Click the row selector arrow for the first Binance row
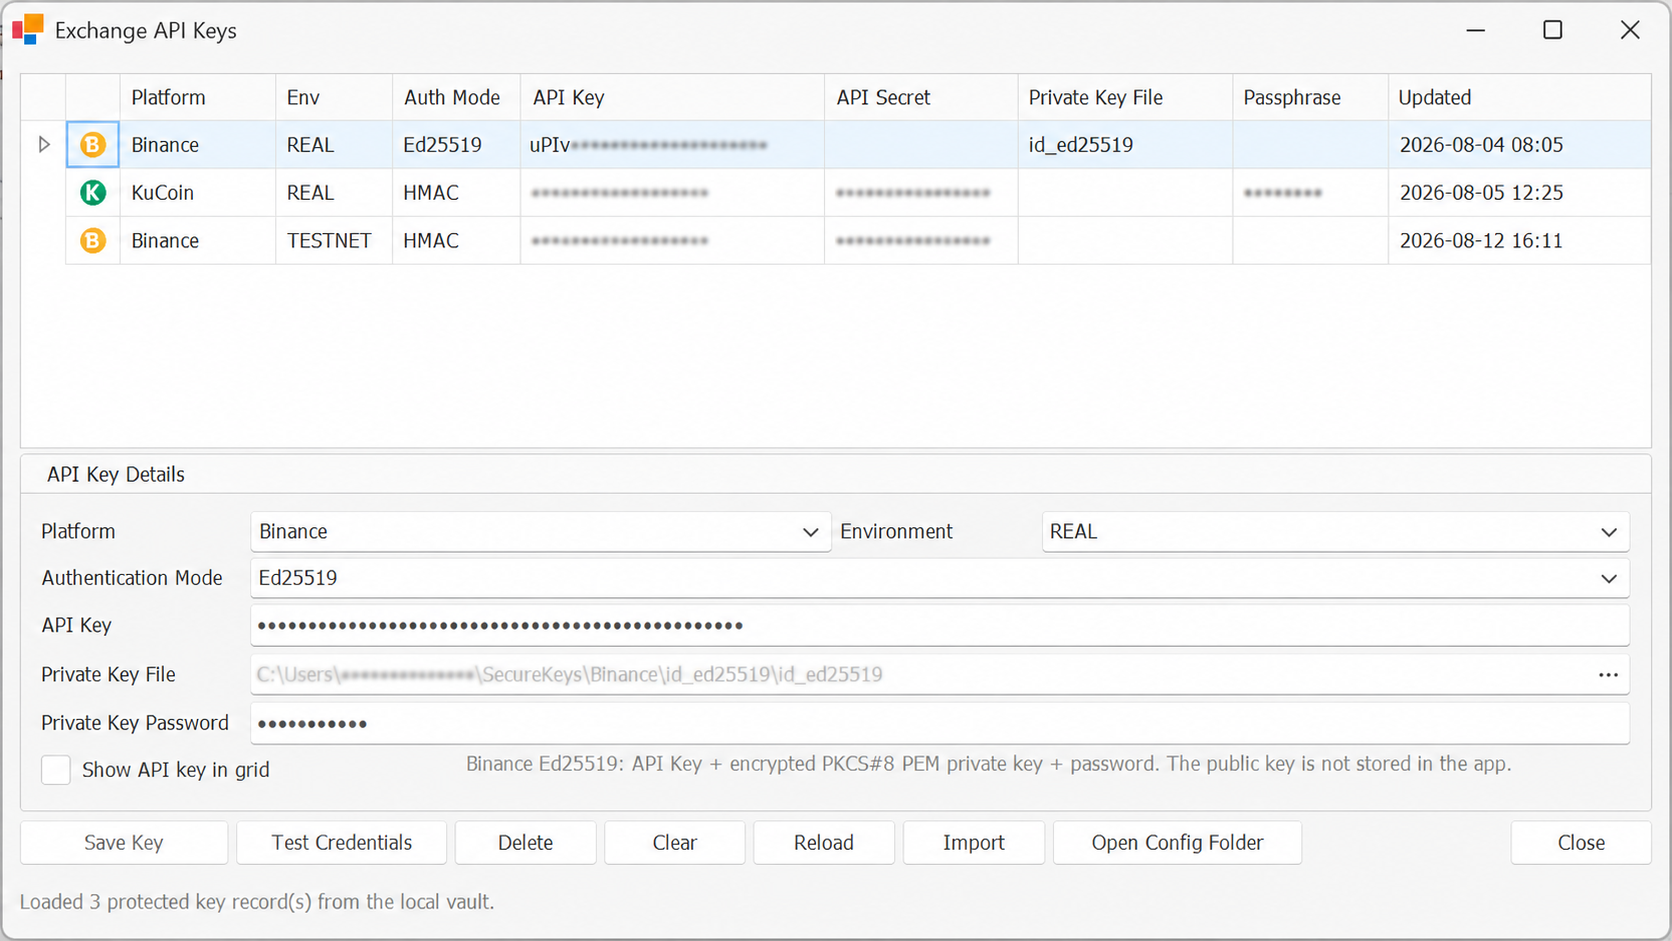 tap(44, 145)
